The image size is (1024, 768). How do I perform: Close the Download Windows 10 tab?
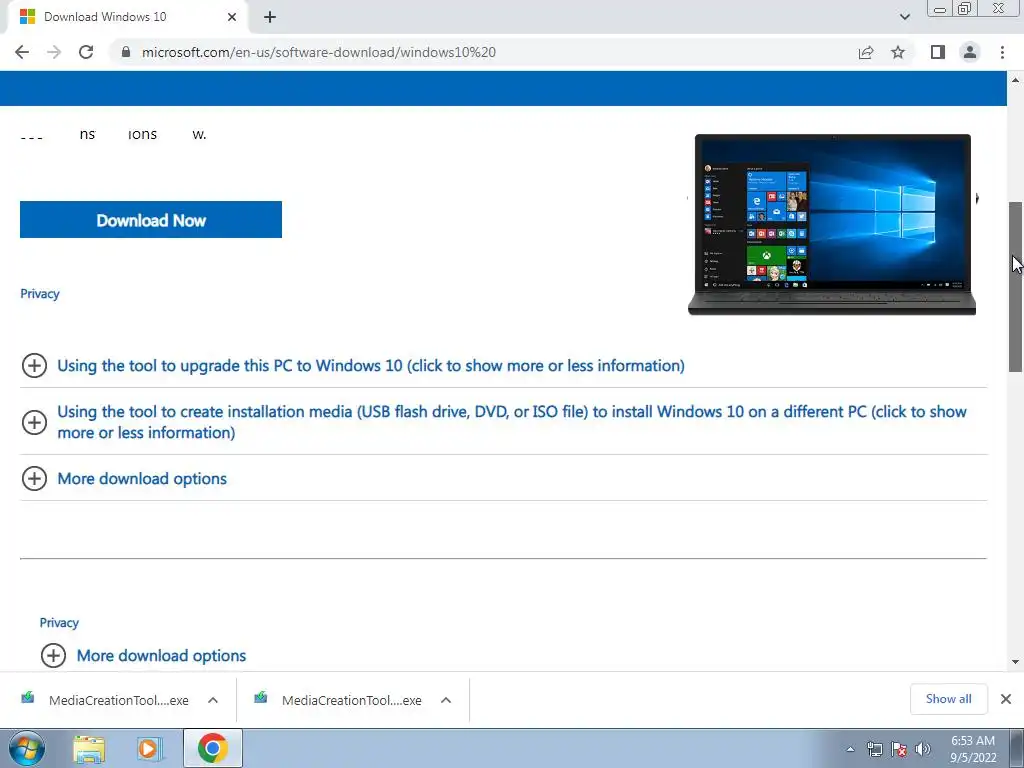pyautogui.click(x=232, y=17)
